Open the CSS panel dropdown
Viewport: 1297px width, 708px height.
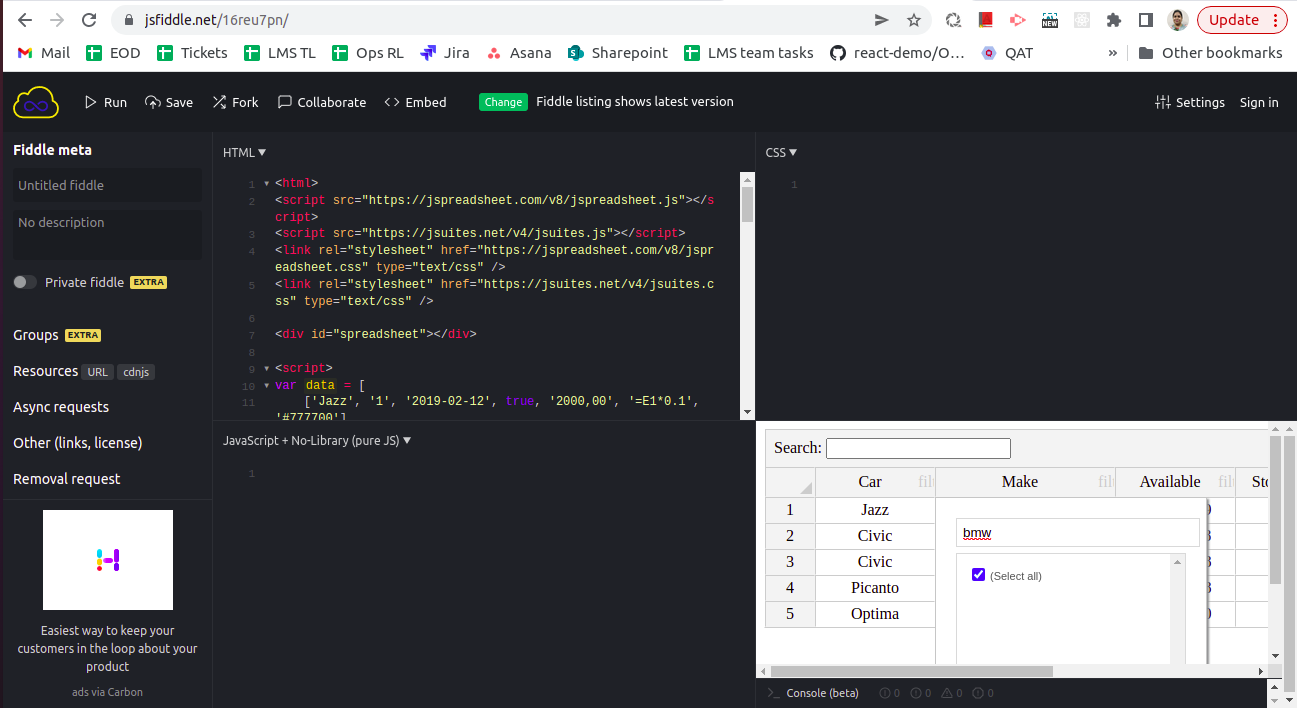pyautogui.click(x=780, y=152)
